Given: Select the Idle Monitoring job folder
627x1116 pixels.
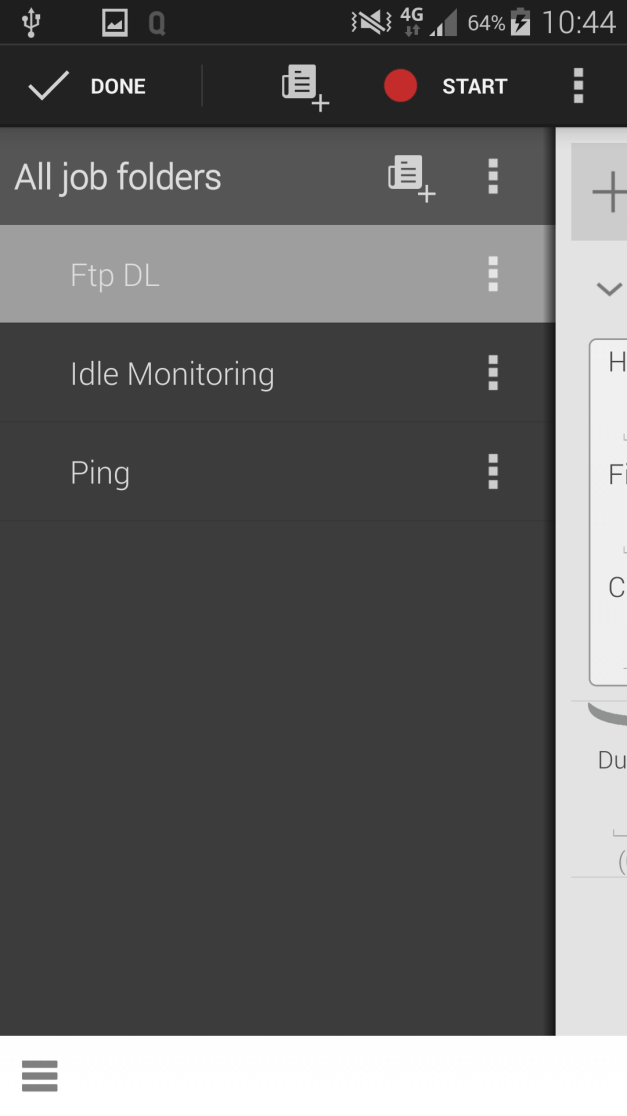Looking at the screenshot, I should (277, 373).
